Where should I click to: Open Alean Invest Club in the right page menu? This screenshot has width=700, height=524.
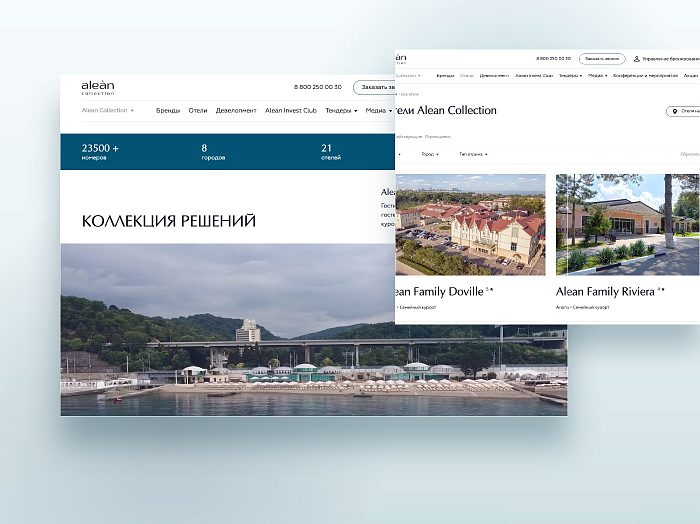point(534,76)
